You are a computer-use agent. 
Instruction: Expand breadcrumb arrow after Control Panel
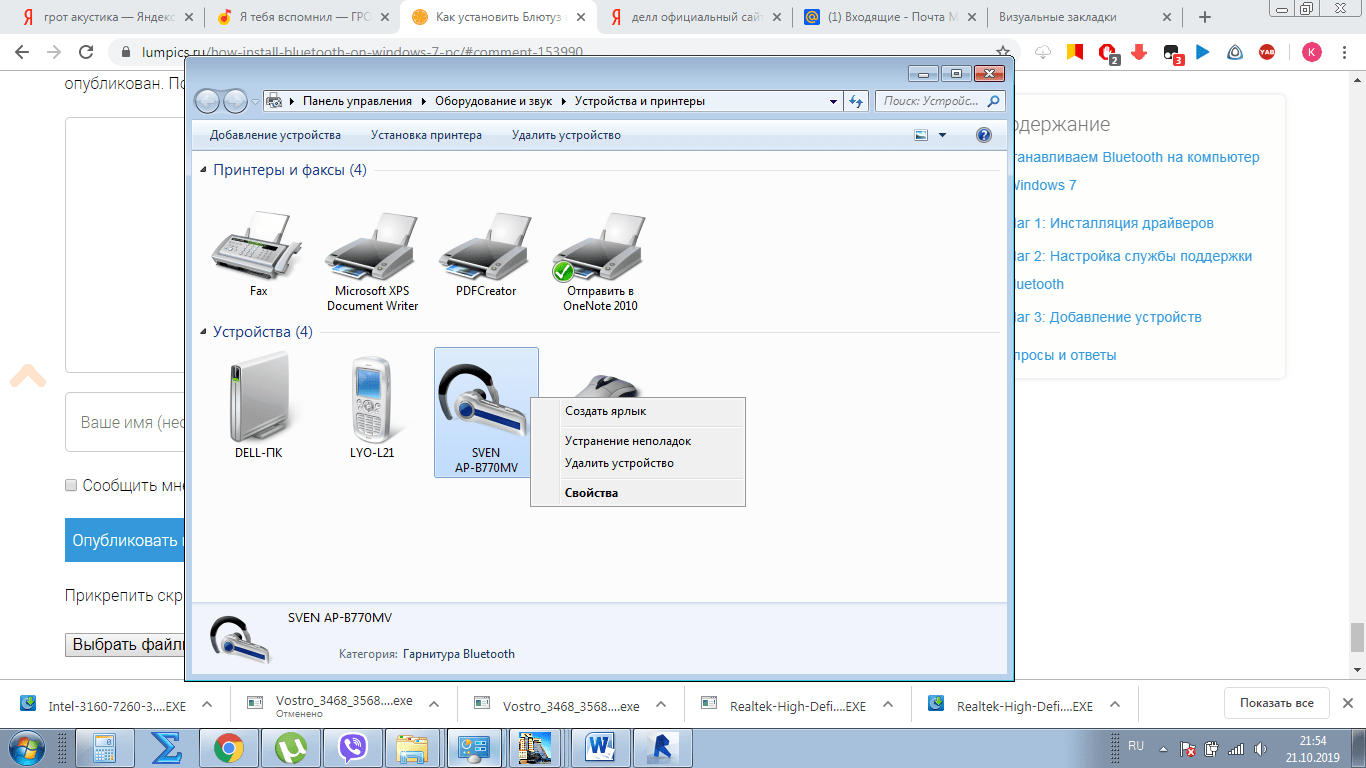pos(423,101)
